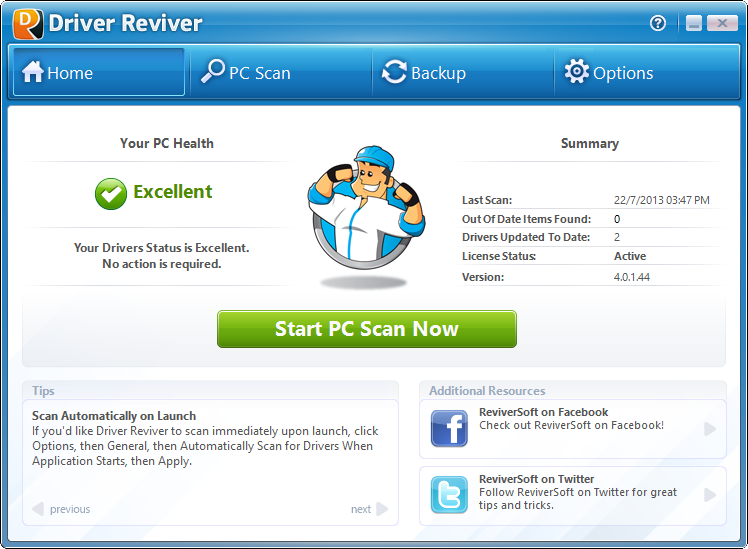Start PC Scan Now

366,329
